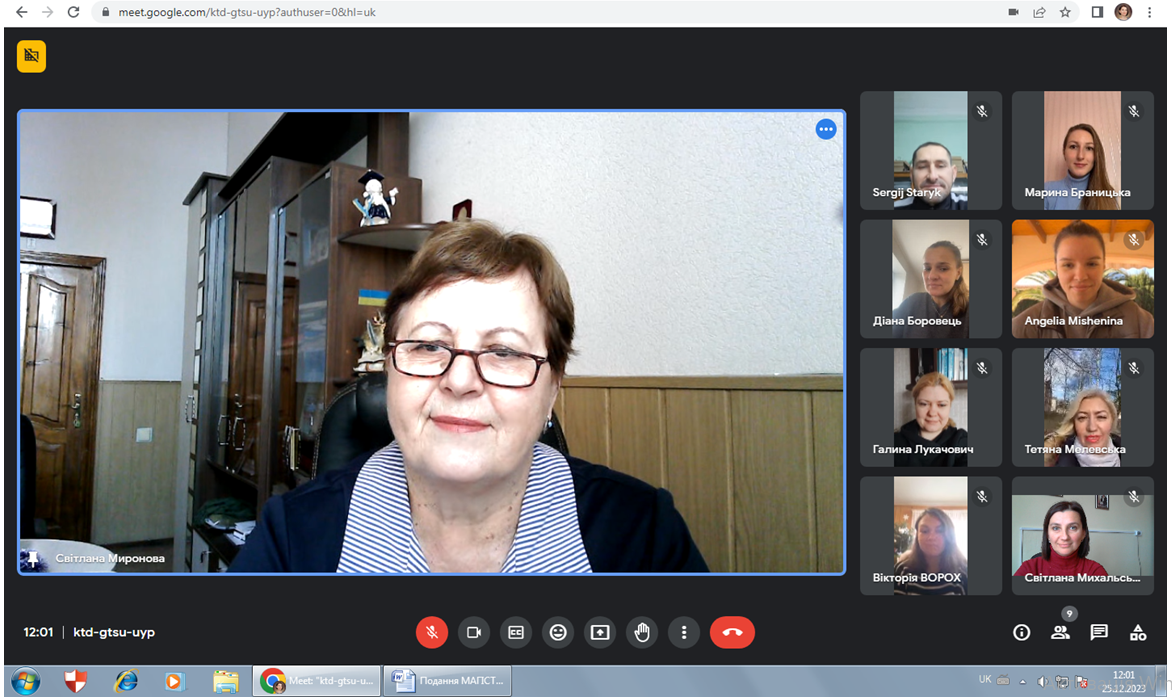Open the participants list panel
This screenshot has height=699, width=1172.
(1060, 632)
